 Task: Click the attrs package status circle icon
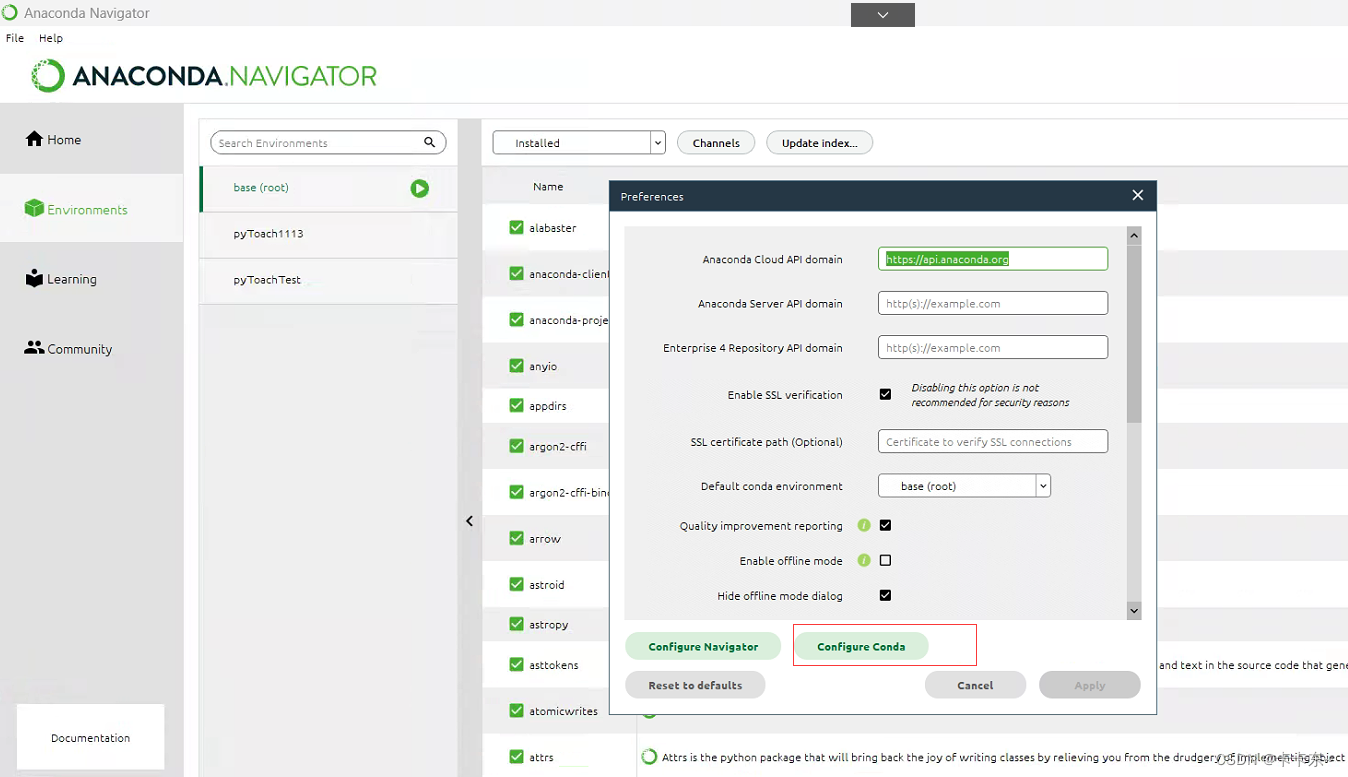[x=649, y=757]
